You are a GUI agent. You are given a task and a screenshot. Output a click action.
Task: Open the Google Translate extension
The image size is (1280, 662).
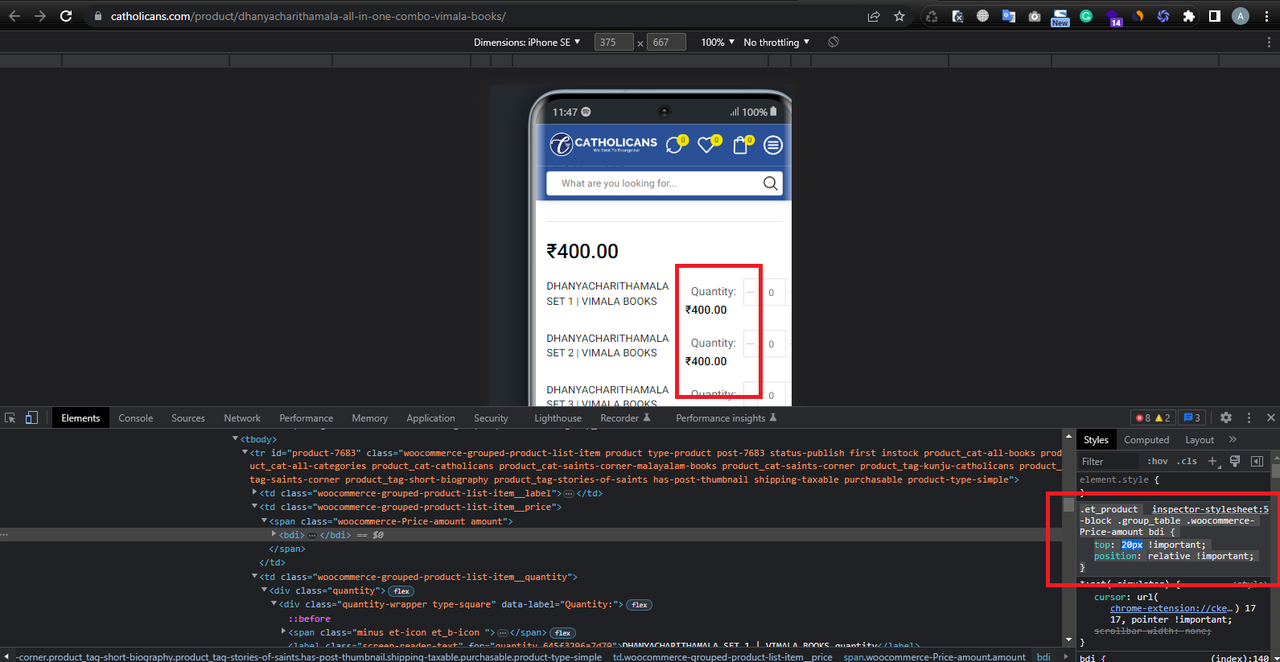[1009, 16]
